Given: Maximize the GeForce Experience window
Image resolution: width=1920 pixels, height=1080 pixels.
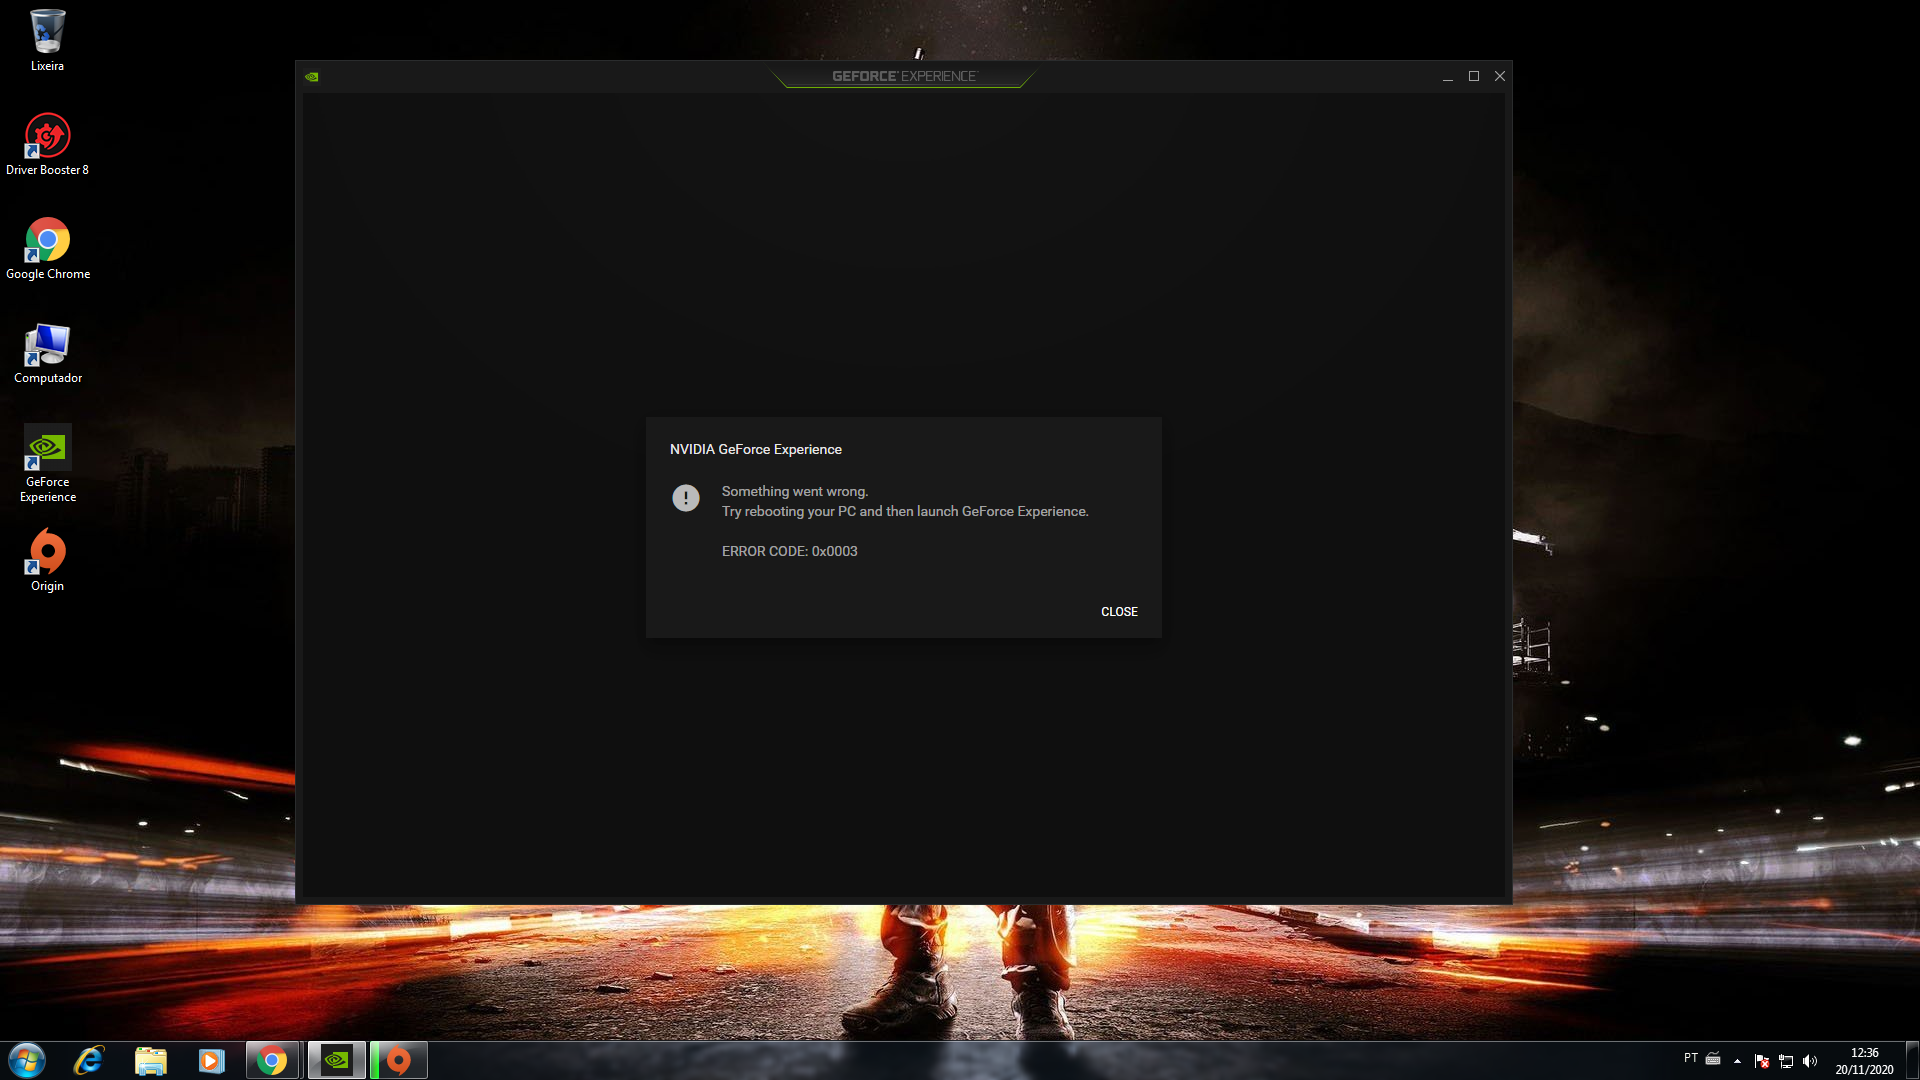Looking at the screenshot, I should click(x=1473, y=77).
